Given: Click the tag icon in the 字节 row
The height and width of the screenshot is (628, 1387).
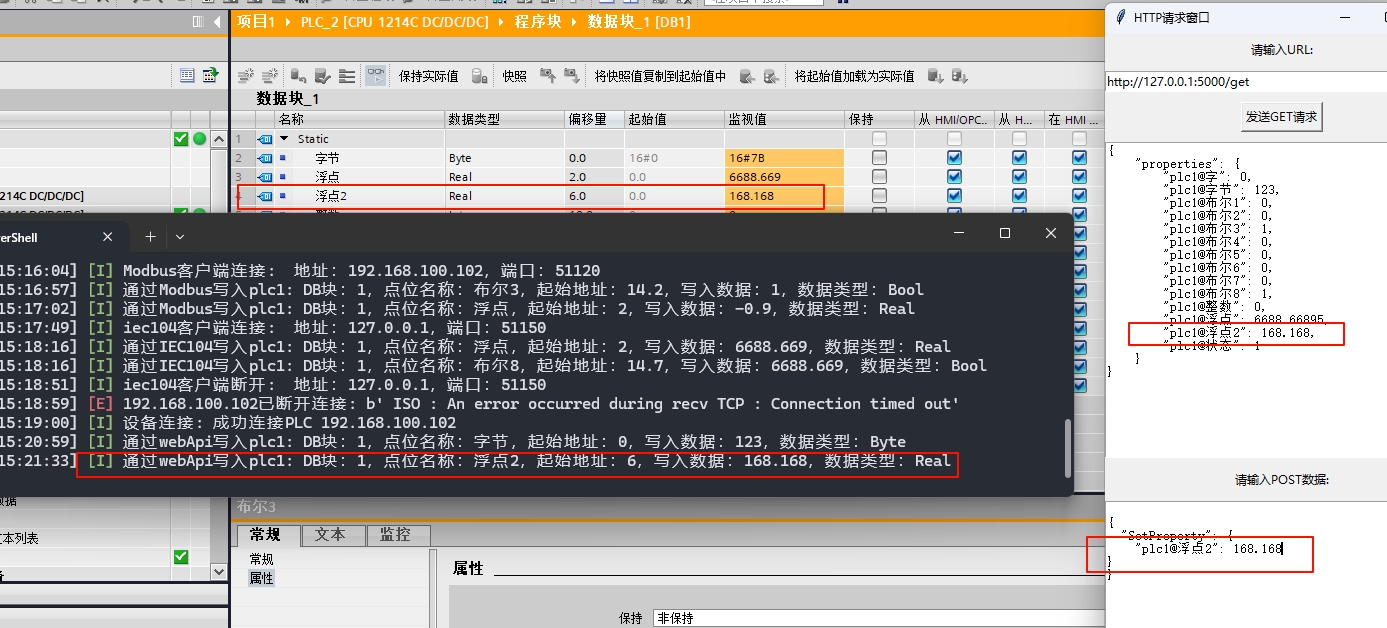Looking at the screenshot, I should pos(265,158).
